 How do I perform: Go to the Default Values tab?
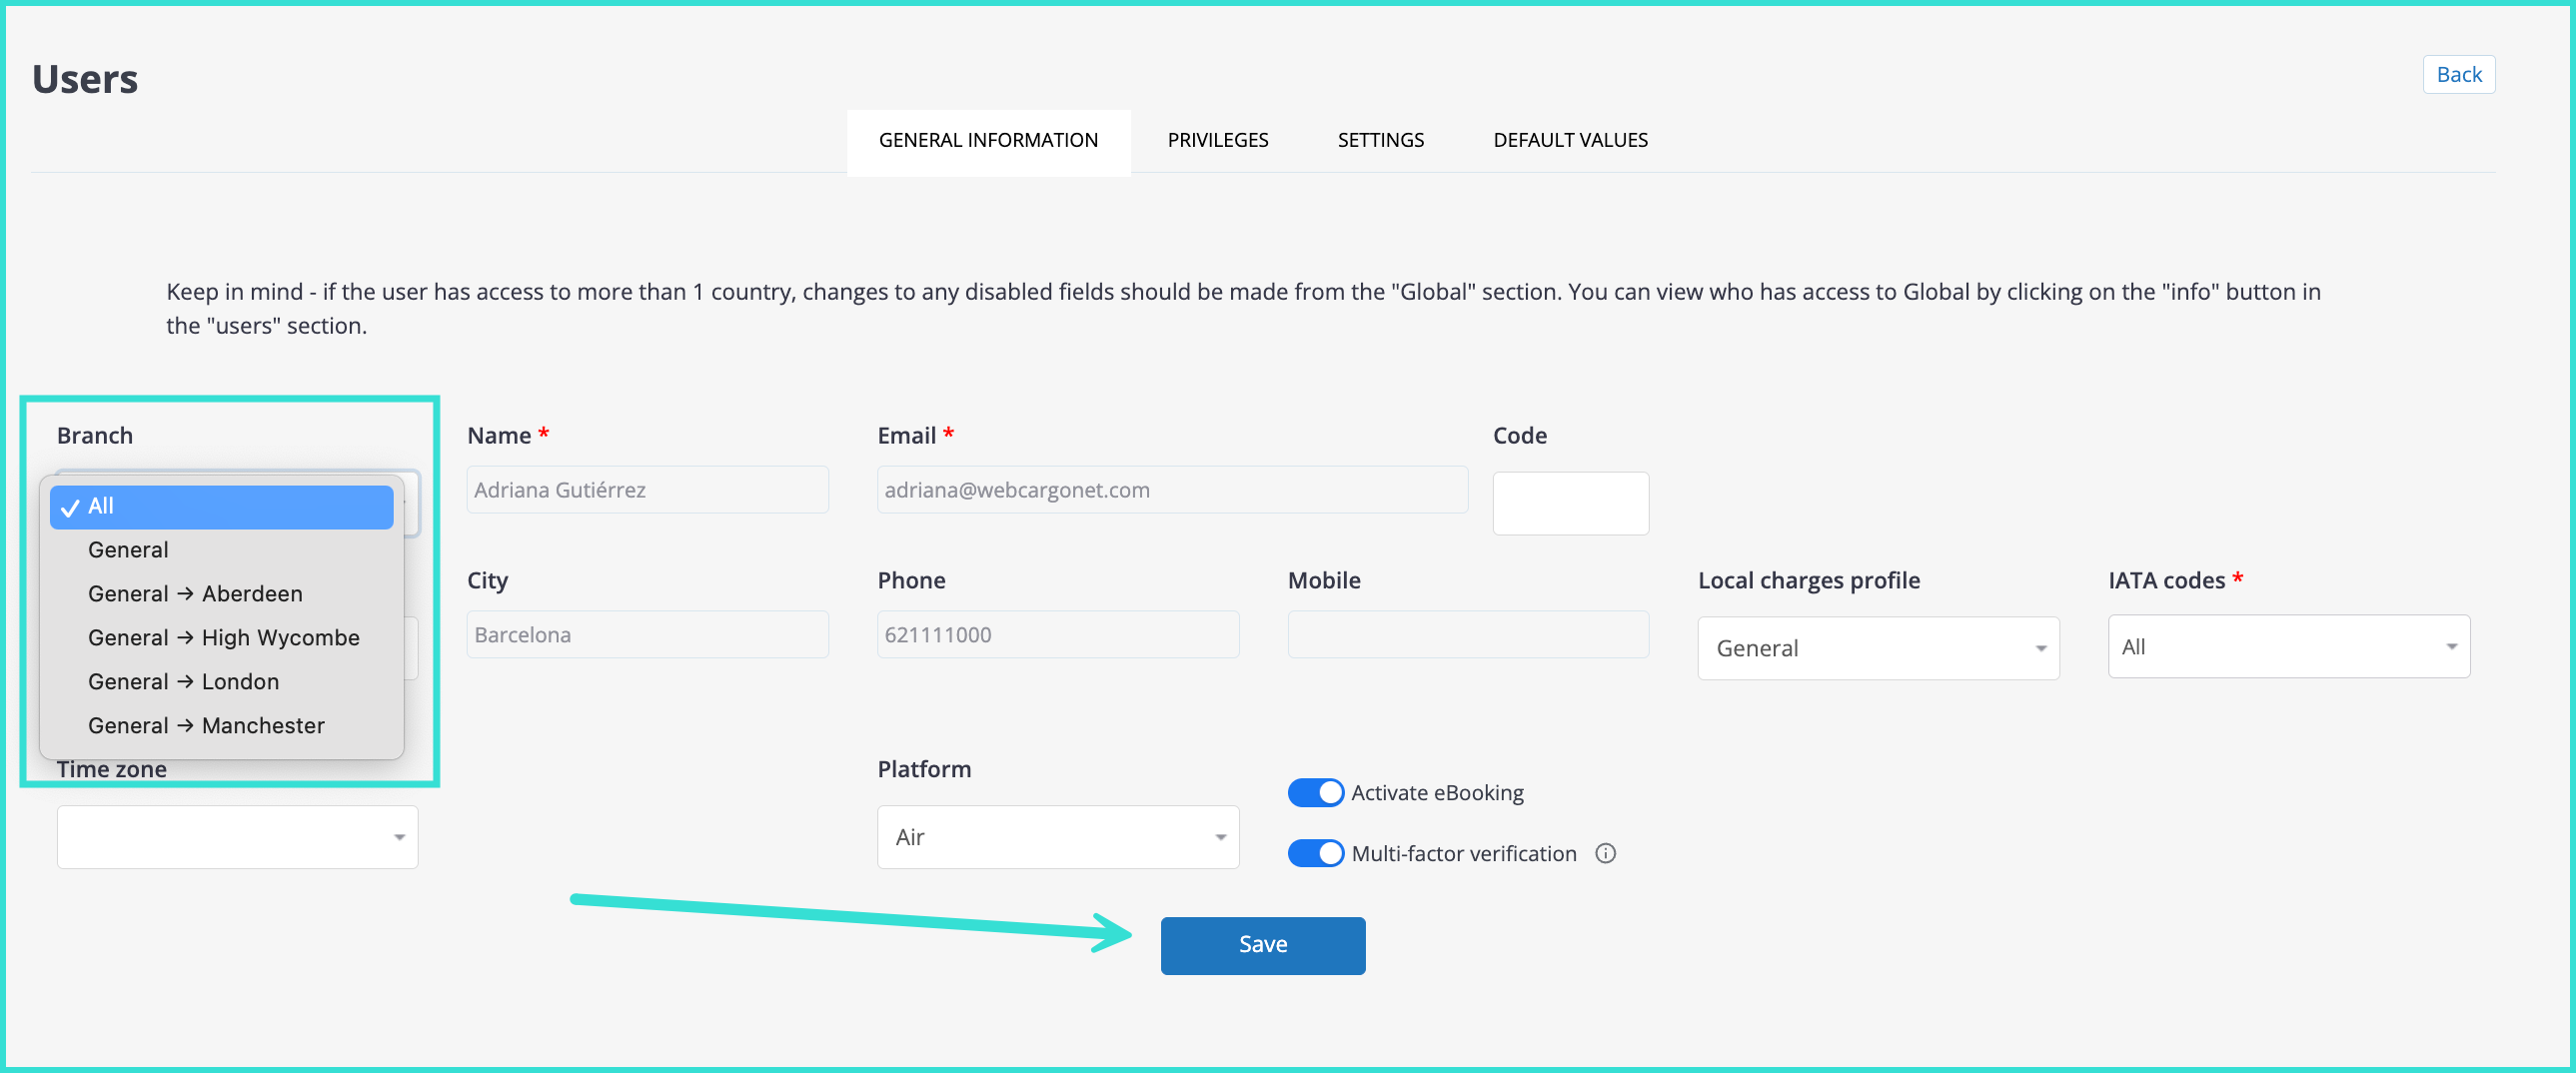(1570, 140)
